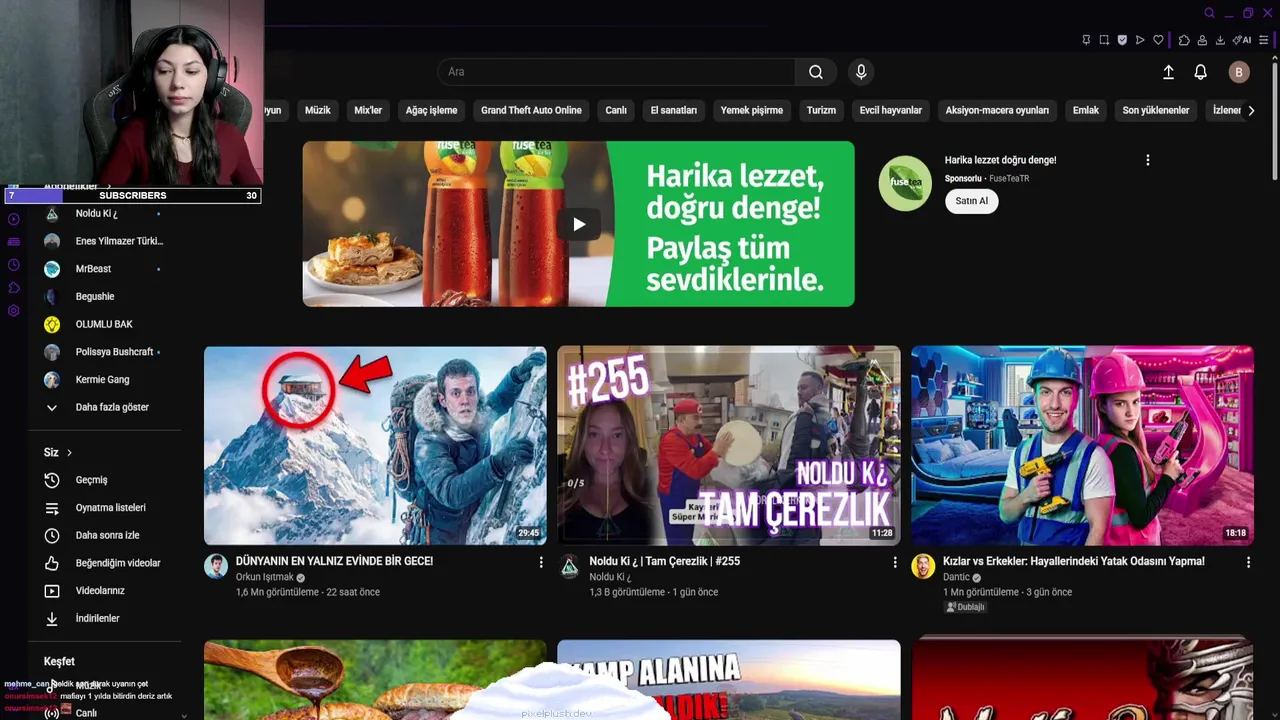Select the Turizm category chip
Screen dimensions: 1280x720
(821, 110)
